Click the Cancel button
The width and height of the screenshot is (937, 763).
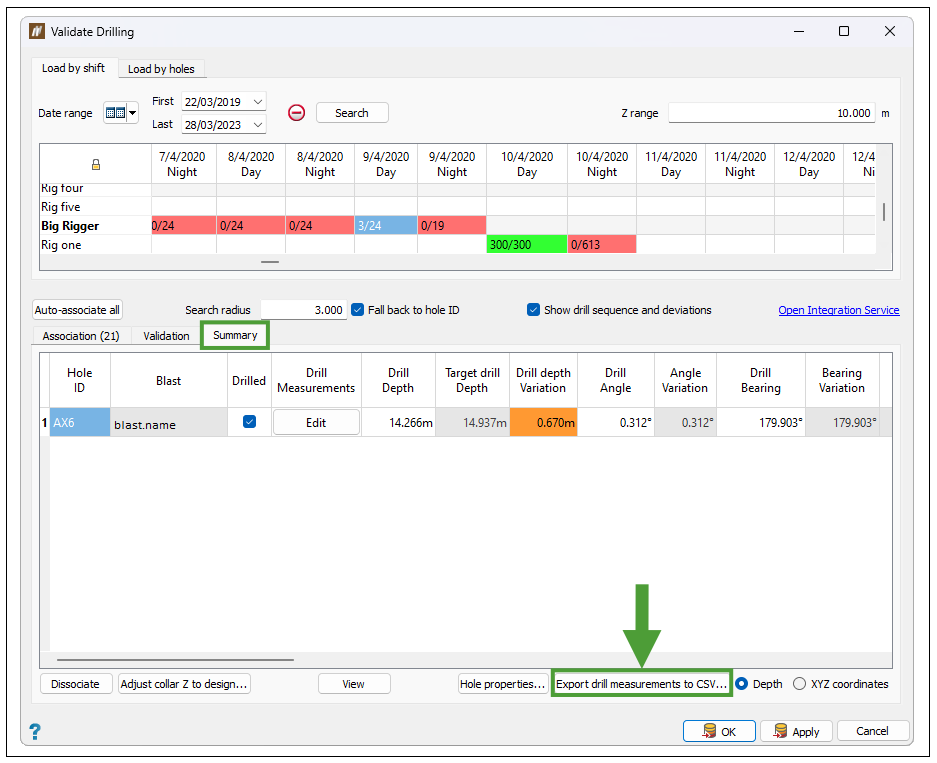(872, 731)
